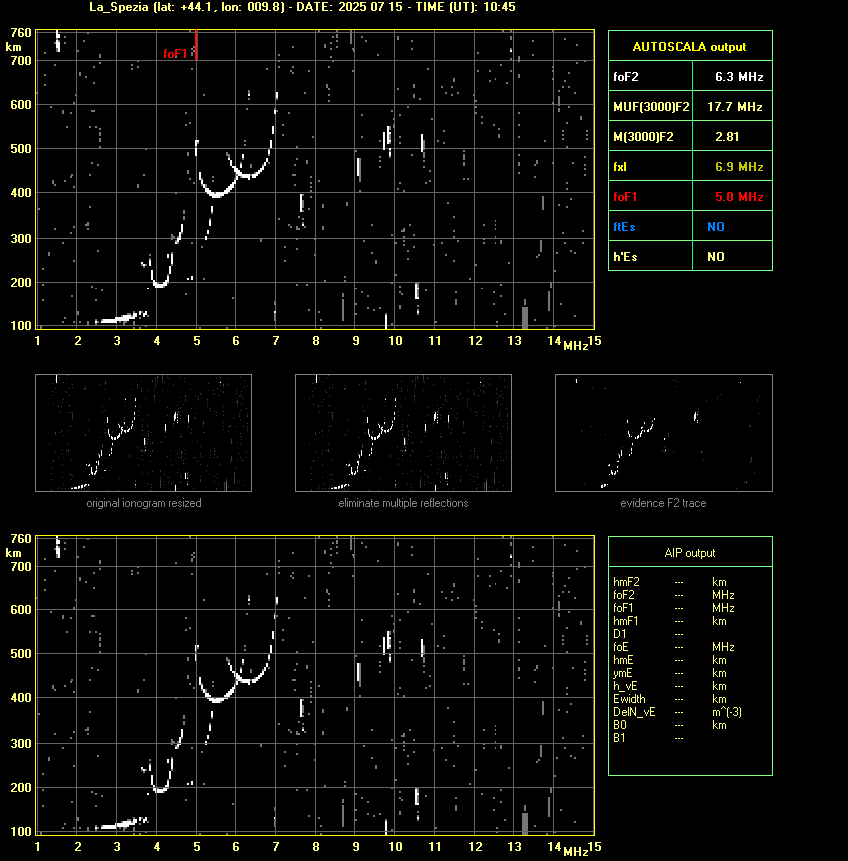Click the ftEs value NO

pos(716,227)
